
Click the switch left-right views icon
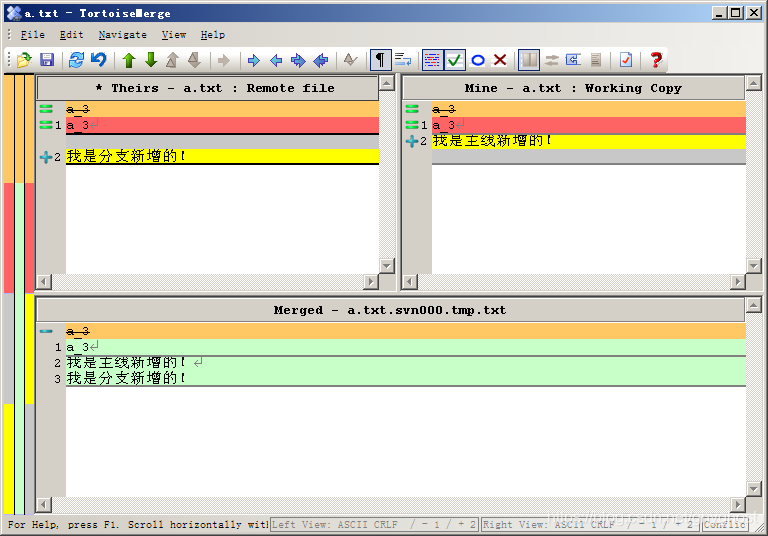tap(552, 60)
